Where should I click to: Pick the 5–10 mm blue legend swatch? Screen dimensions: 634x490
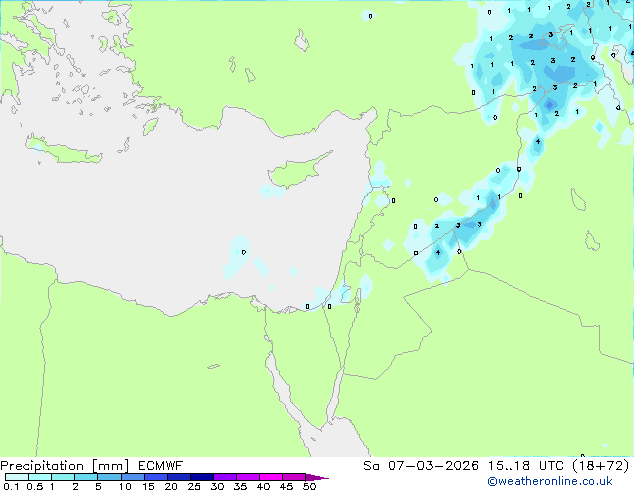pyautogui.click(x=109, y=477)
